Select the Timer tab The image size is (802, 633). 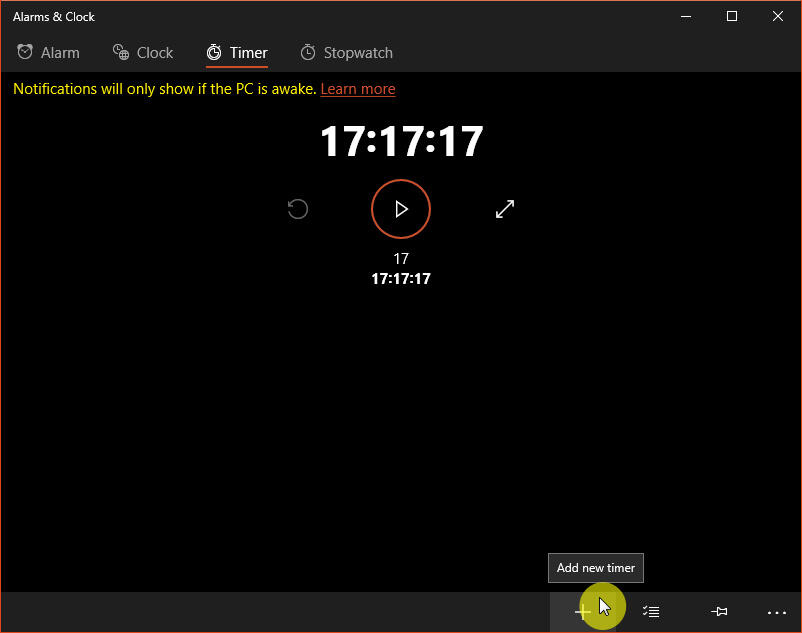(237, 53)
